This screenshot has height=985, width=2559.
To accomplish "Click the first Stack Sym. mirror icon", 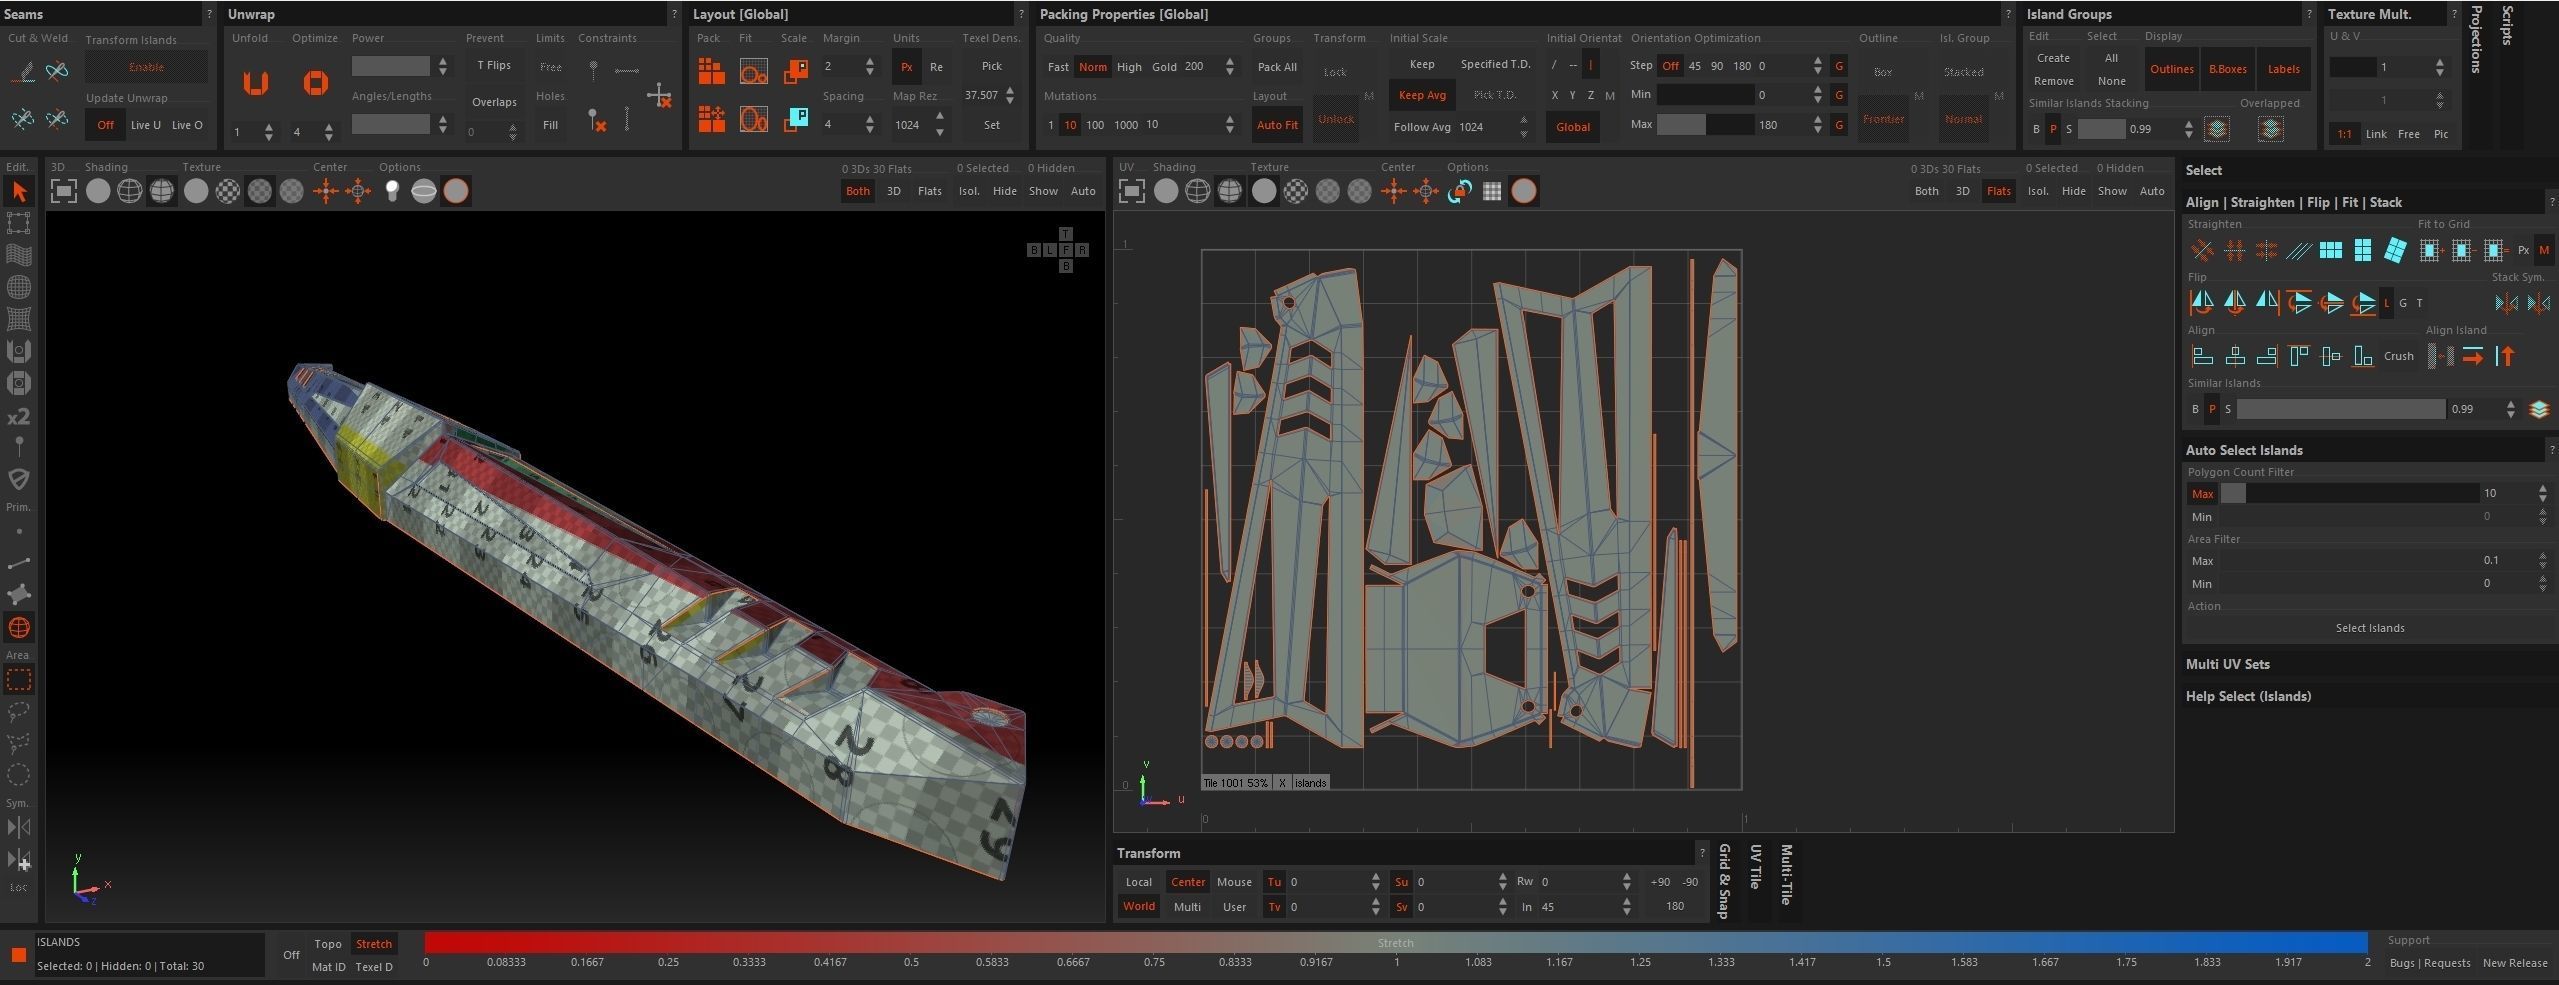I will [2506, 302].
